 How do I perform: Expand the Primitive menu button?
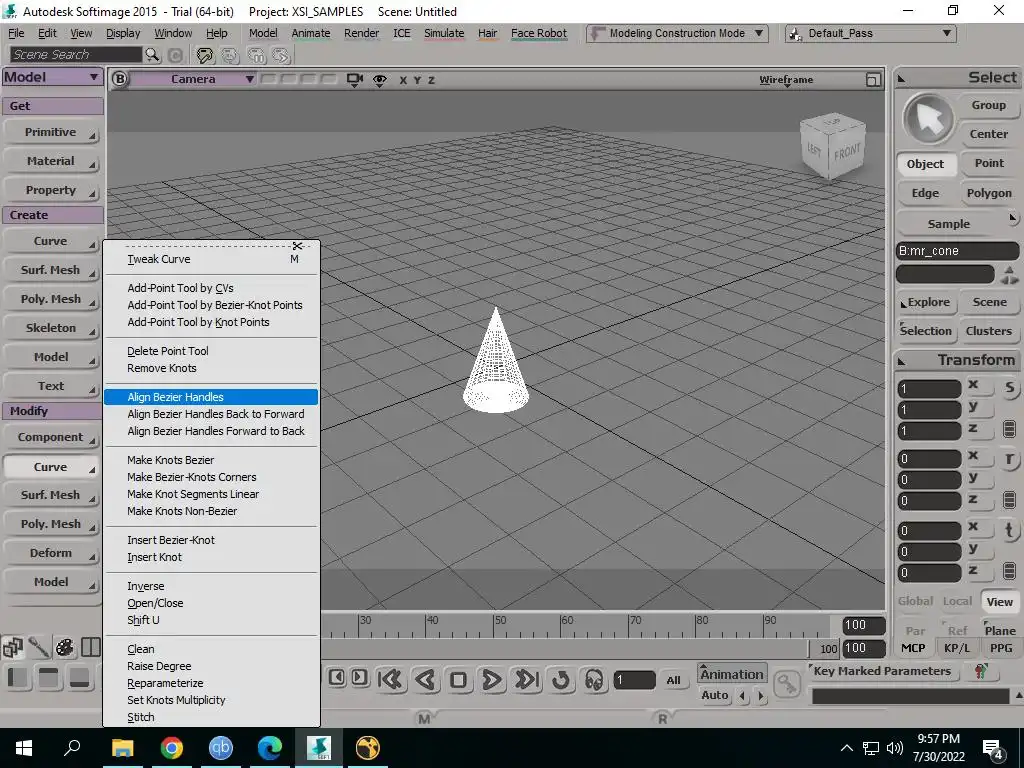coord(52,133)
